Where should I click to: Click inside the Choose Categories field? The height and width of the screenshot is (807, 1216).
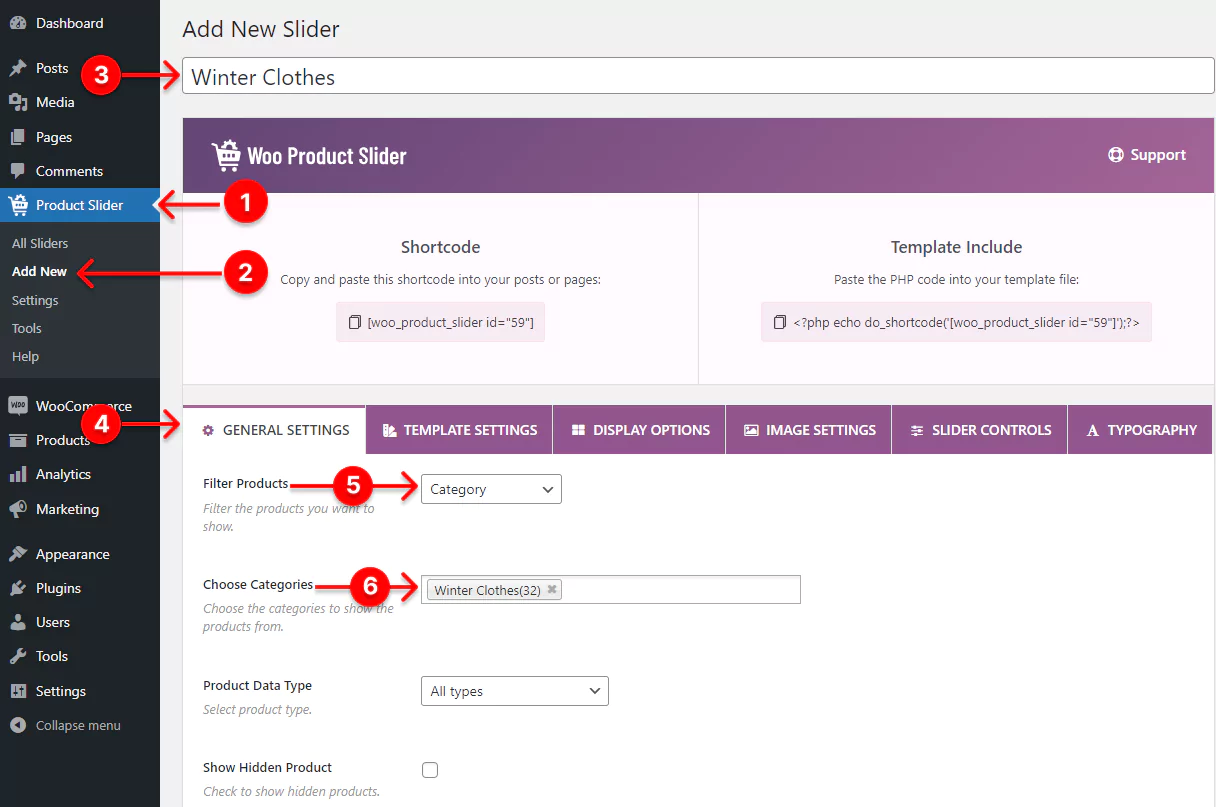[x=611, y=590]
